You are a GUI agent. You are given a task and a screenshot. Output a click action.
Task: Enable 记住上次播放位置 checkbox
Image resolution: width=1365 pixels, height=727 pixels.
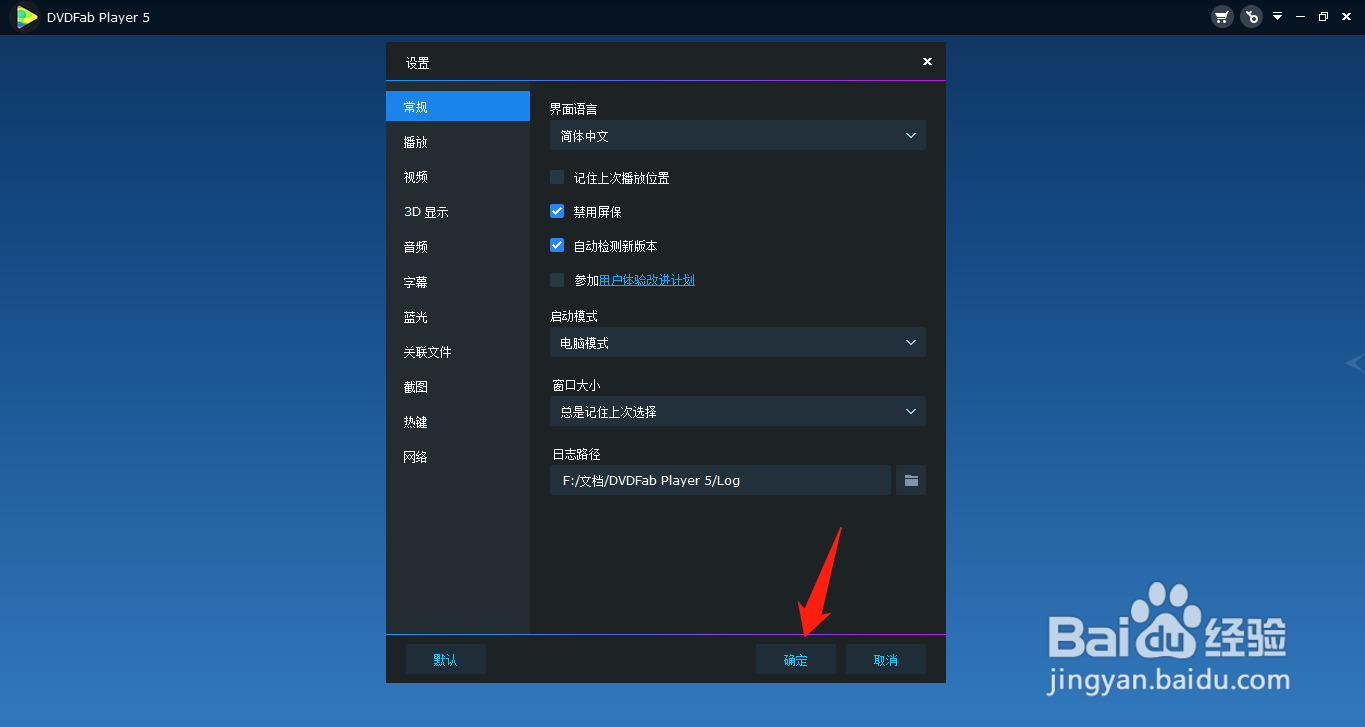(x=557, y=178)
